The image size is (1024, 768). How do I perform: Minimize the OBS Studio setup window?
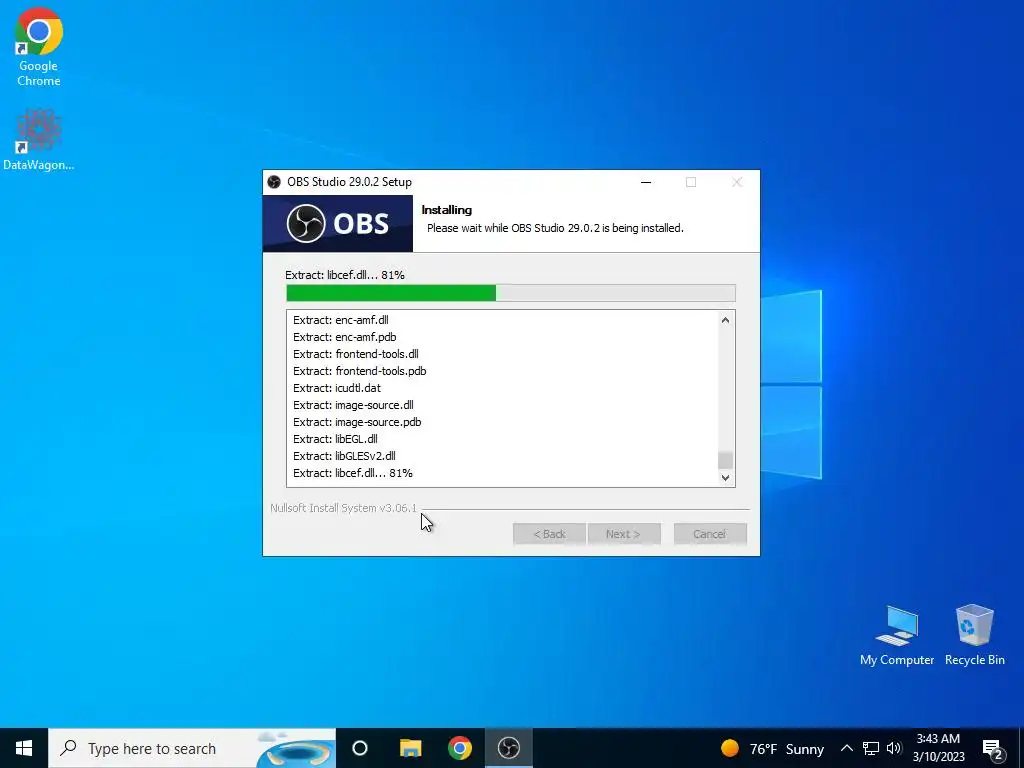coord(646,182)
